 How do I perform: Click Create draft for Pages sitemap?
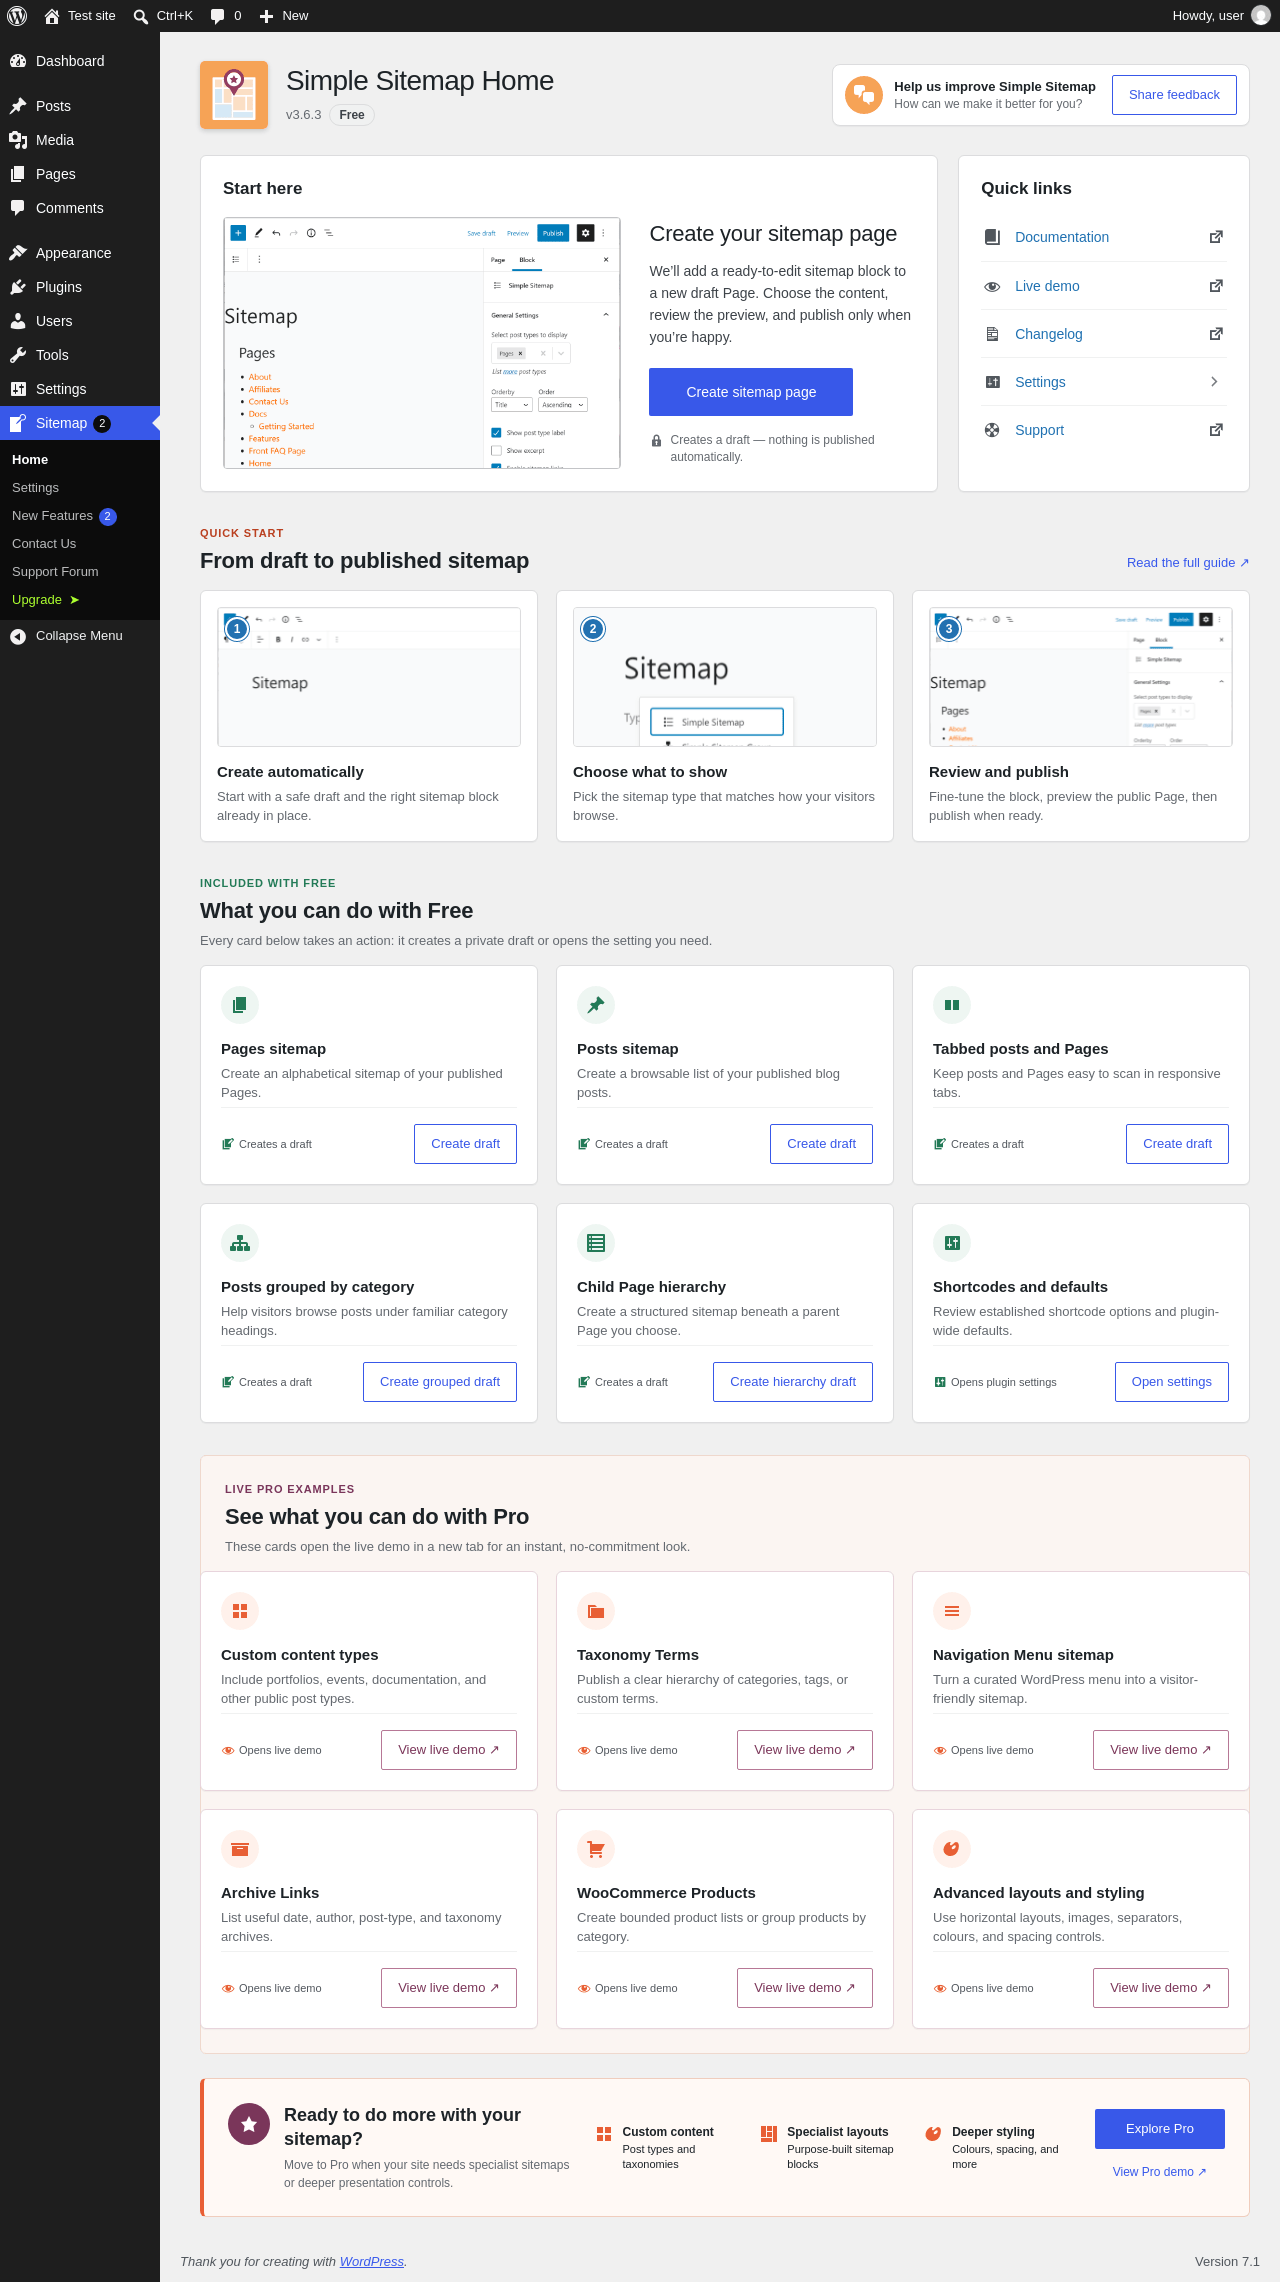[465, 1144]
